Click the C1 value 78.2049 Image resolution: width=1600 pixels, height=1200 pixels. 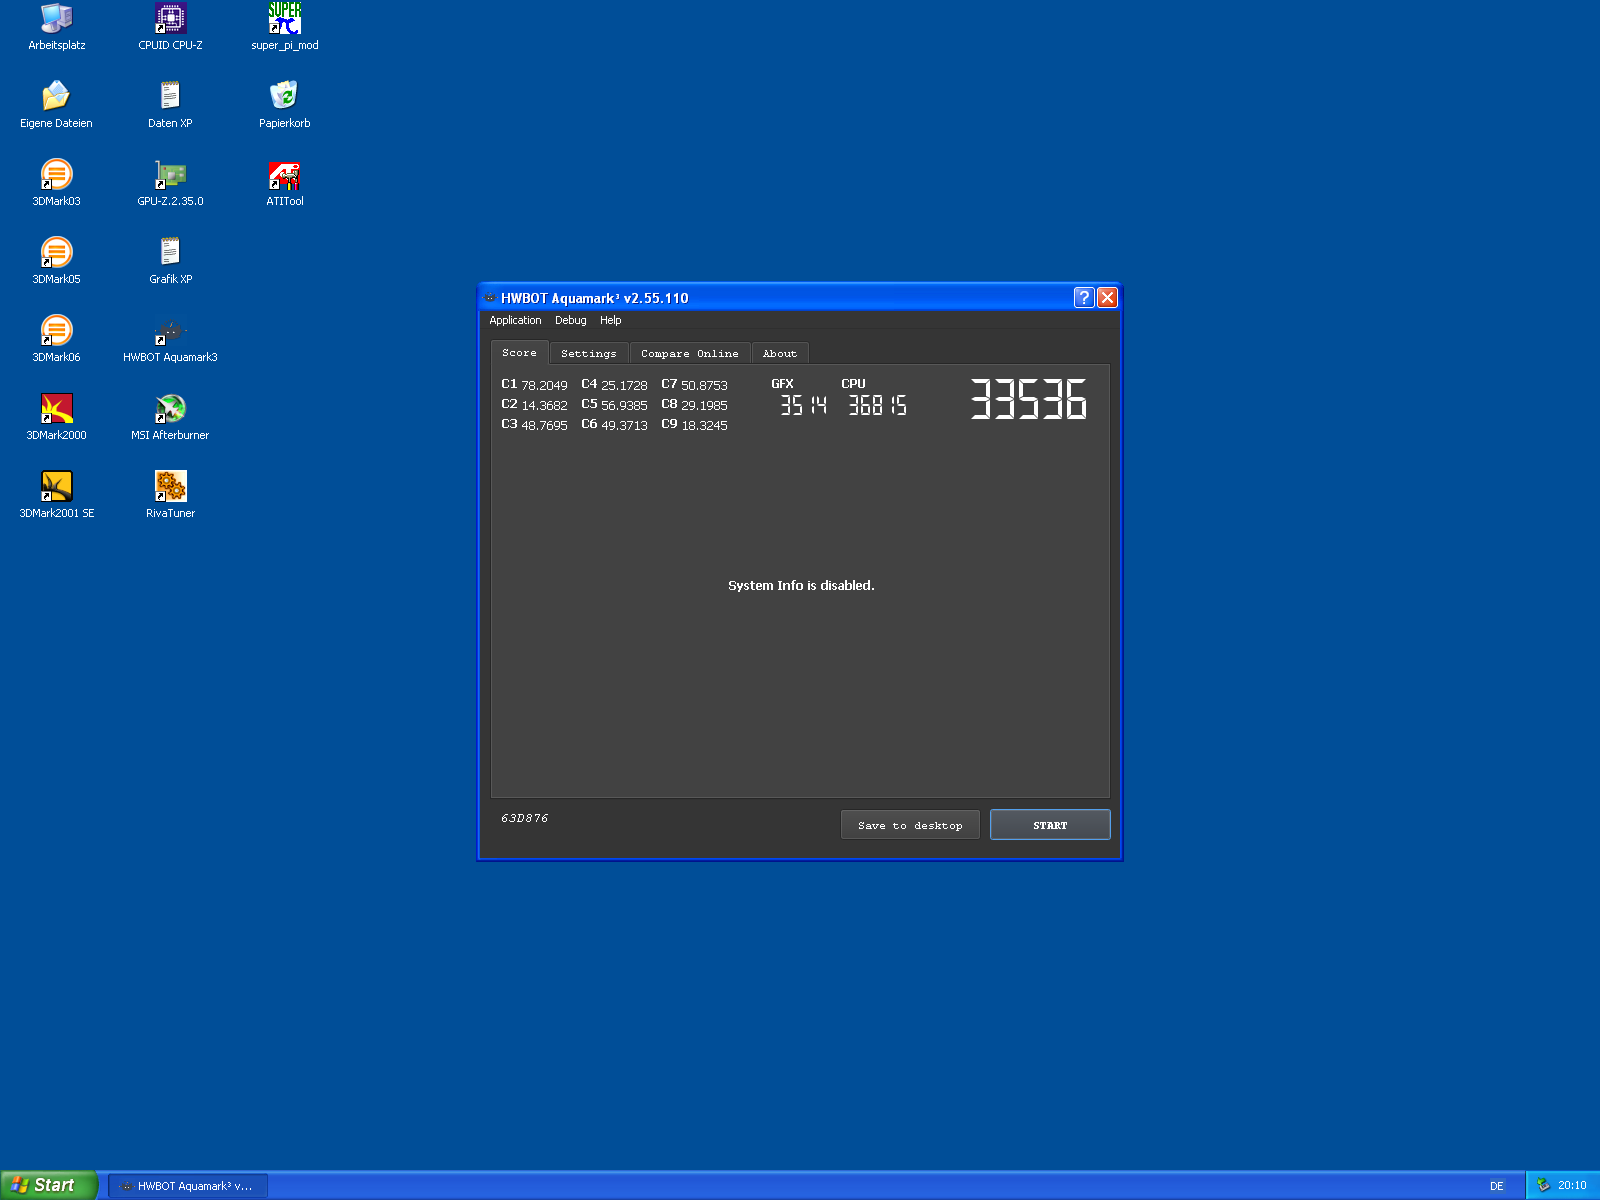(x=544, y=385)
